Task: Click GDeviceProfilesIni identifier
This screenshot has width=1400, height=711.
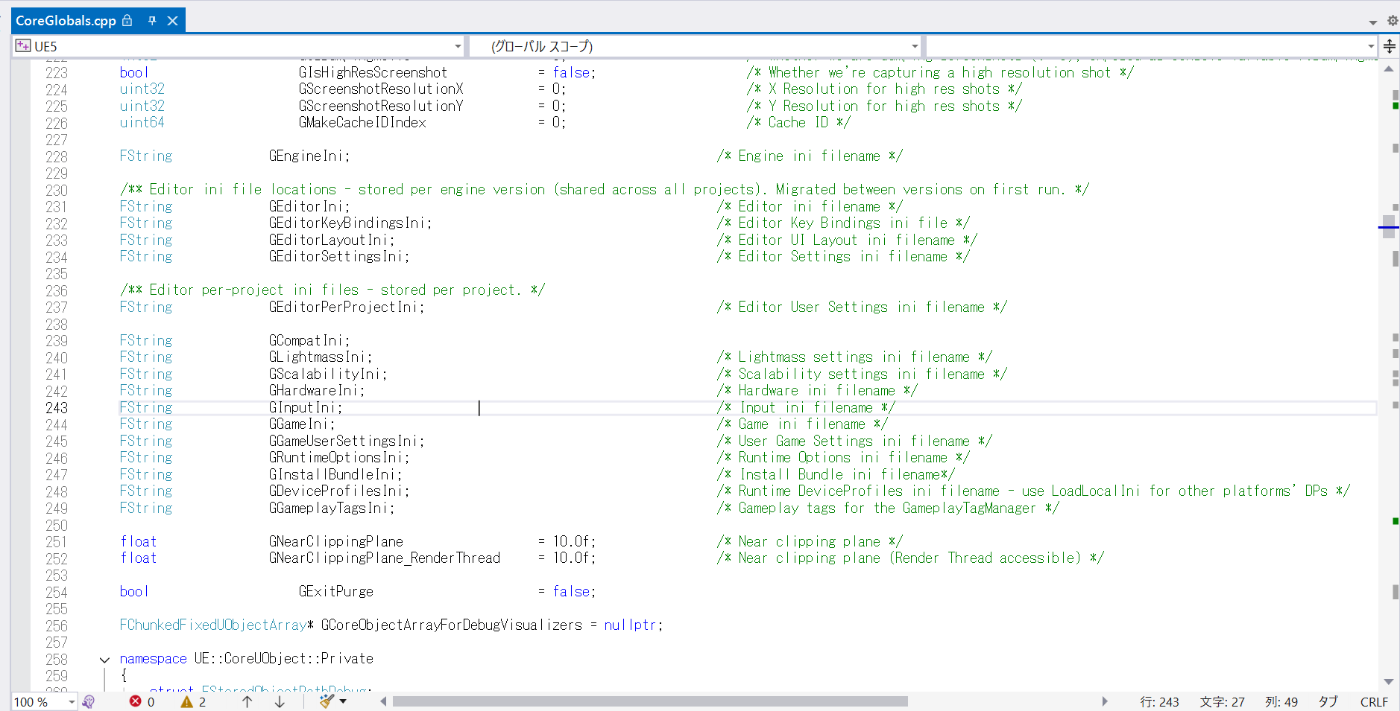Action: pyautogui.click(x=336, y=491)
